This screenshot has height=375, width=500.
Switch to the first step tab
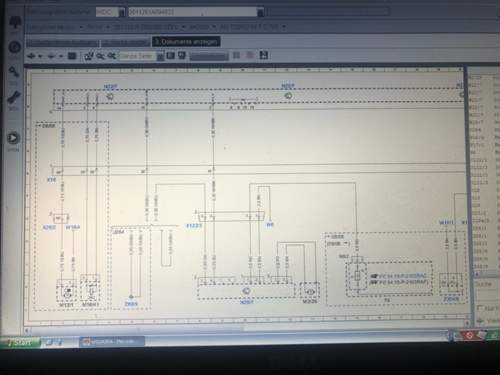coord(62,43)
